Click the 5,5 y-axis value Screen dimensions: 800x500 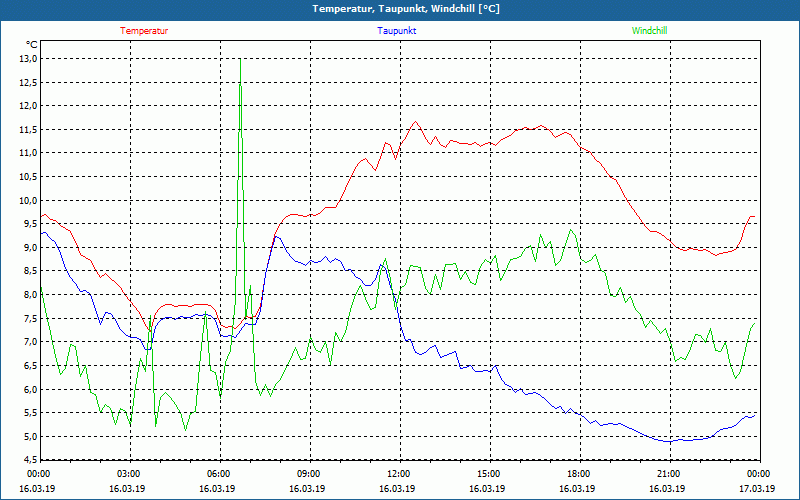(30, 413)
